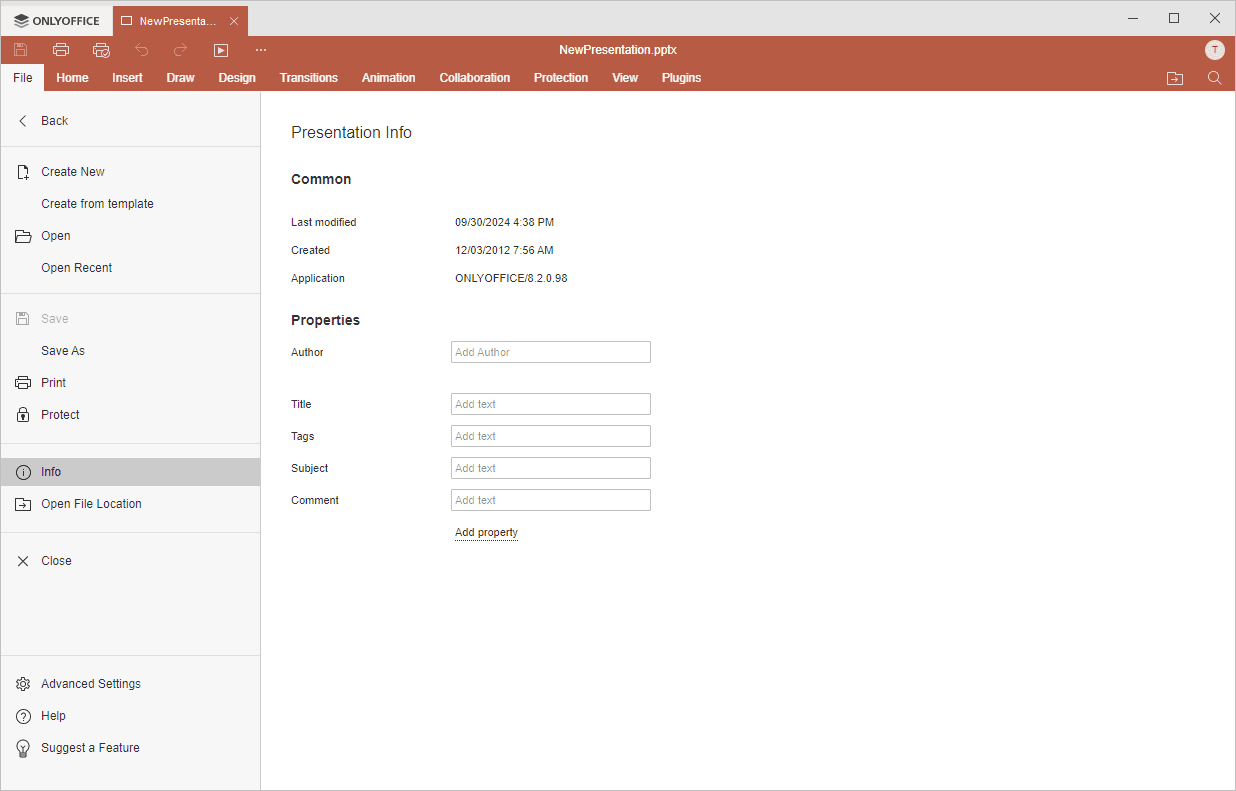
Task: Click the Add Author input field
Action: click(550, 352)
